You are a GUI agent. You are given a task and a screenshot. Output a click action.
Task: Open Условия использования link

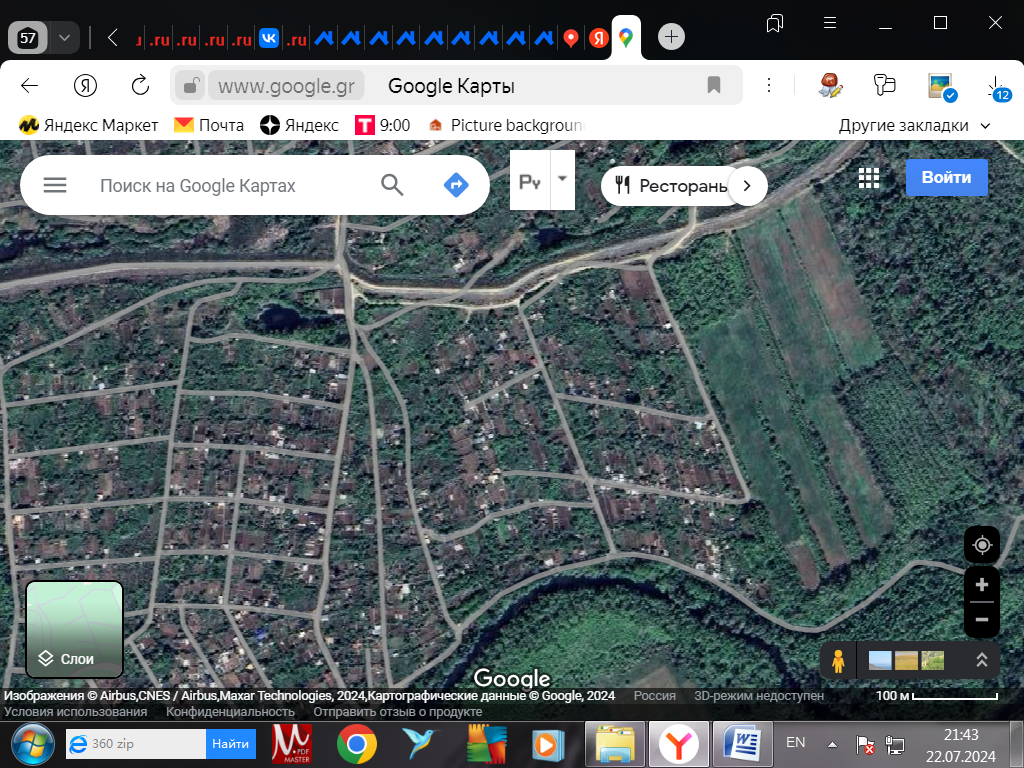(x=75, y=712)
